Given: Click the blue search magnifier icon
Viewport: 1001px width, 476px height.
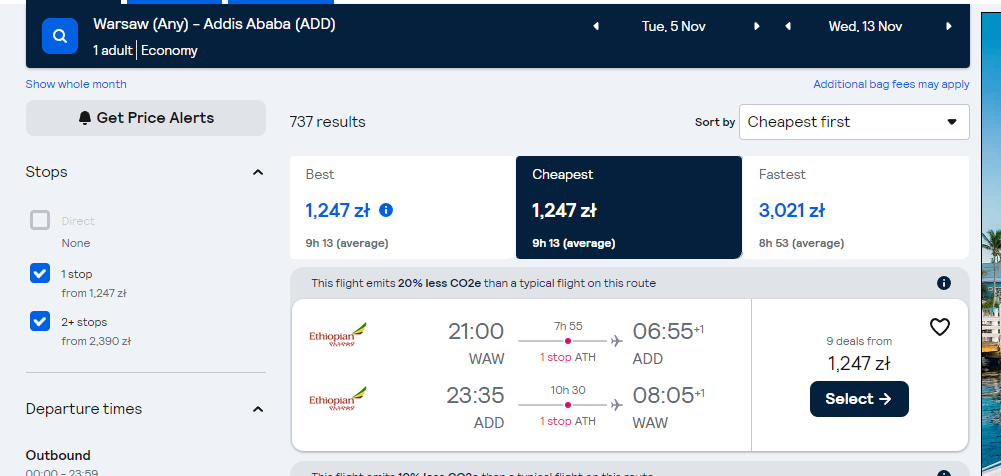Looking at the screenshot, I should [x=60, y=36].
